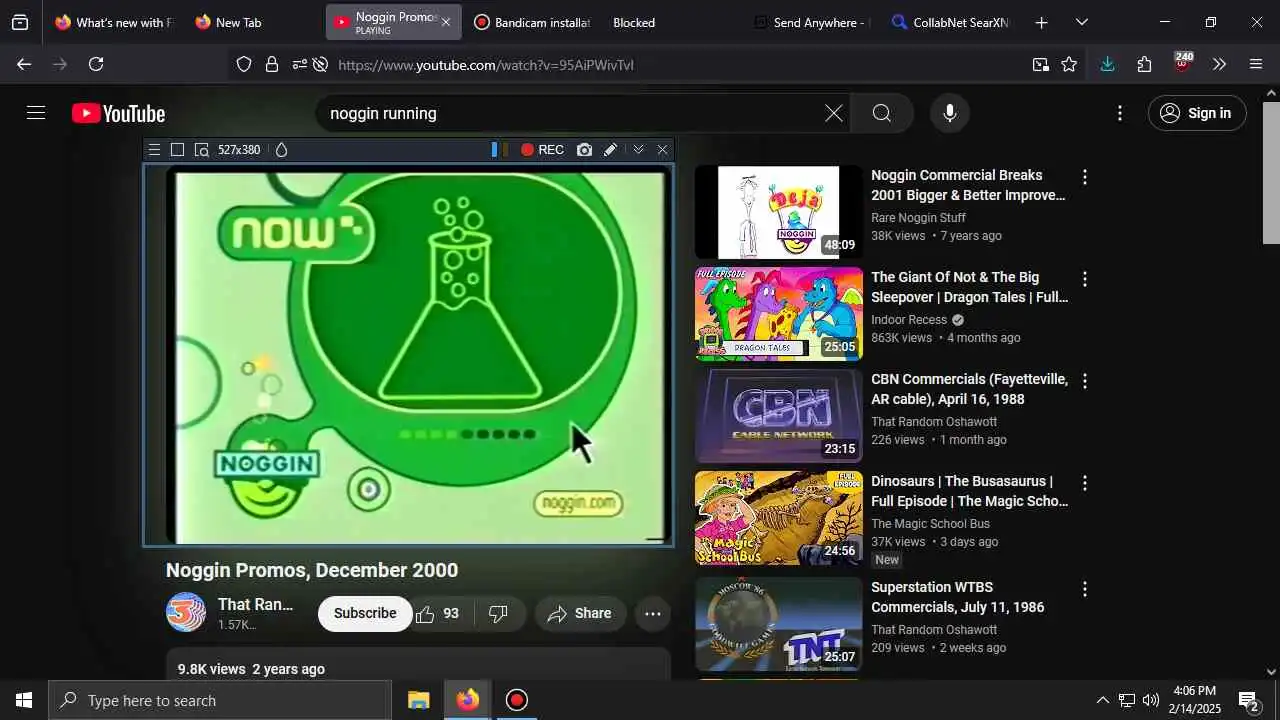Open File Explorer from the taskbar
The width and height of the screenshot is (1280, 720).
coord(419,700)
